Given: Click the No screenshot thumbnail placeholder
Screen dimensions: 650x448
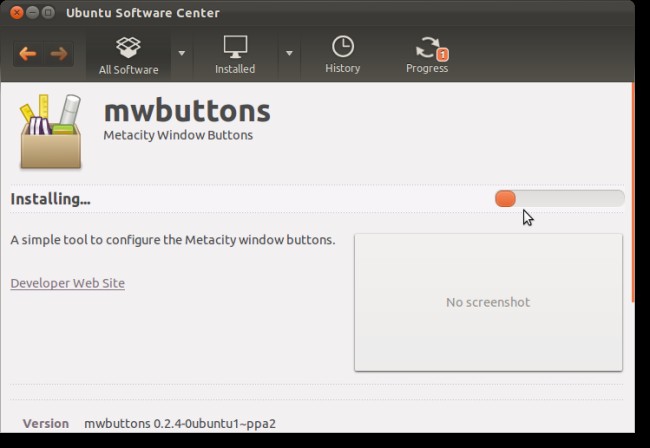Looking at the screenshot, I should [x=488, y=302].
